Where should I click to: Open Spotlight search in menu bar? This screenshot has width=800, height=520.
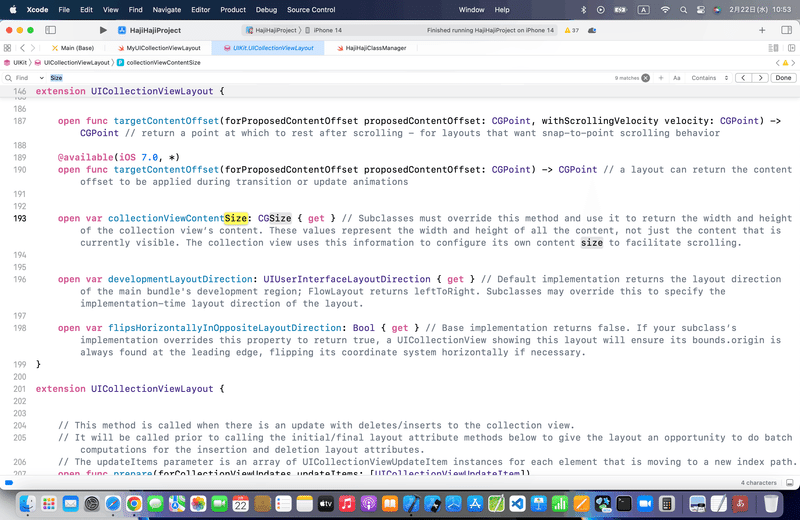pos(683,10)
